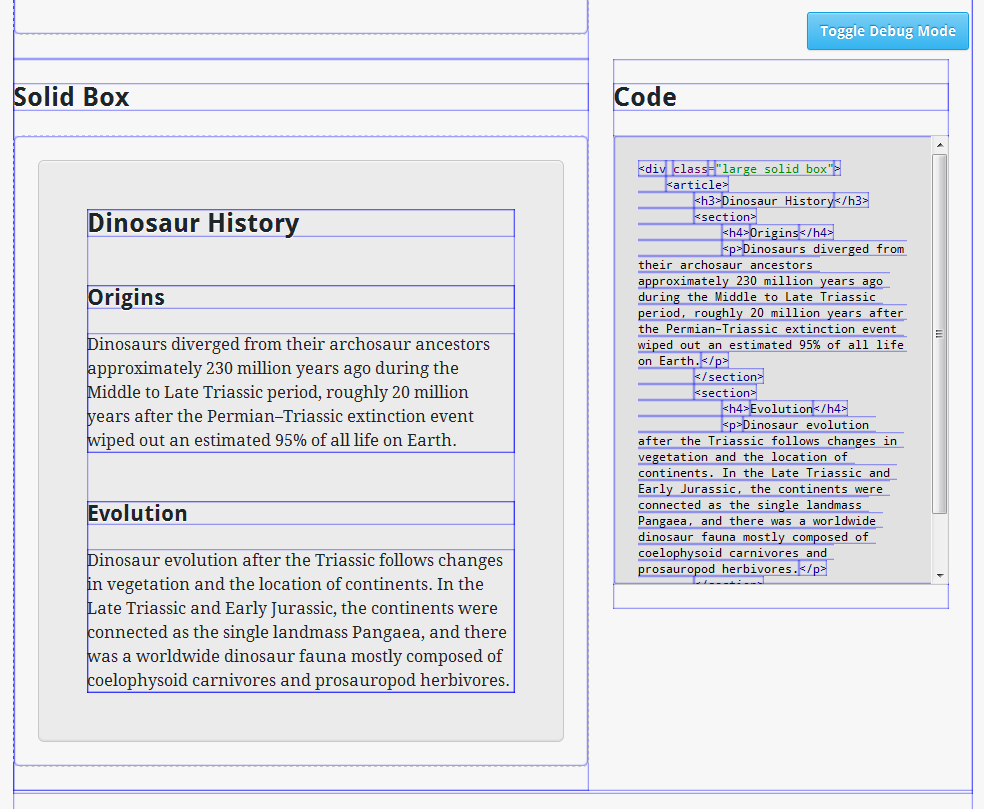984x809 pixels.
Task: Click the code panel vertical scrollbar thumb
Action: [940, 333]
